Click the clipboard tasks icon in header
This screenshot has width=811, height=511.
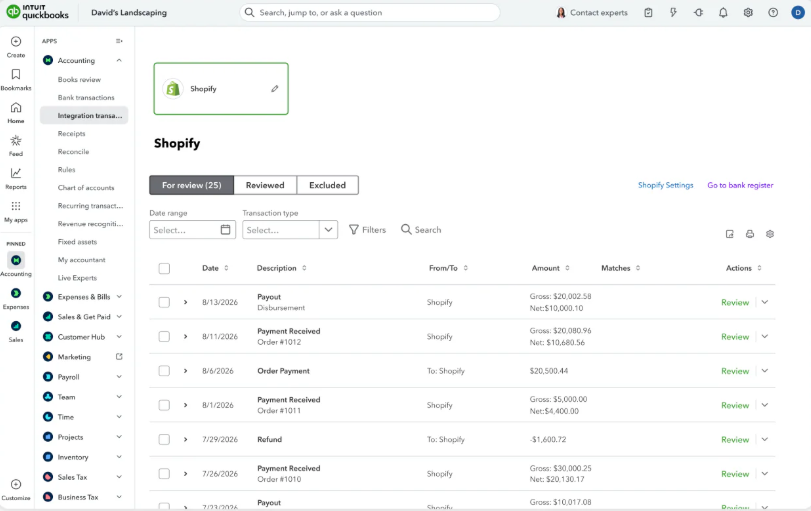pos(648,12)
